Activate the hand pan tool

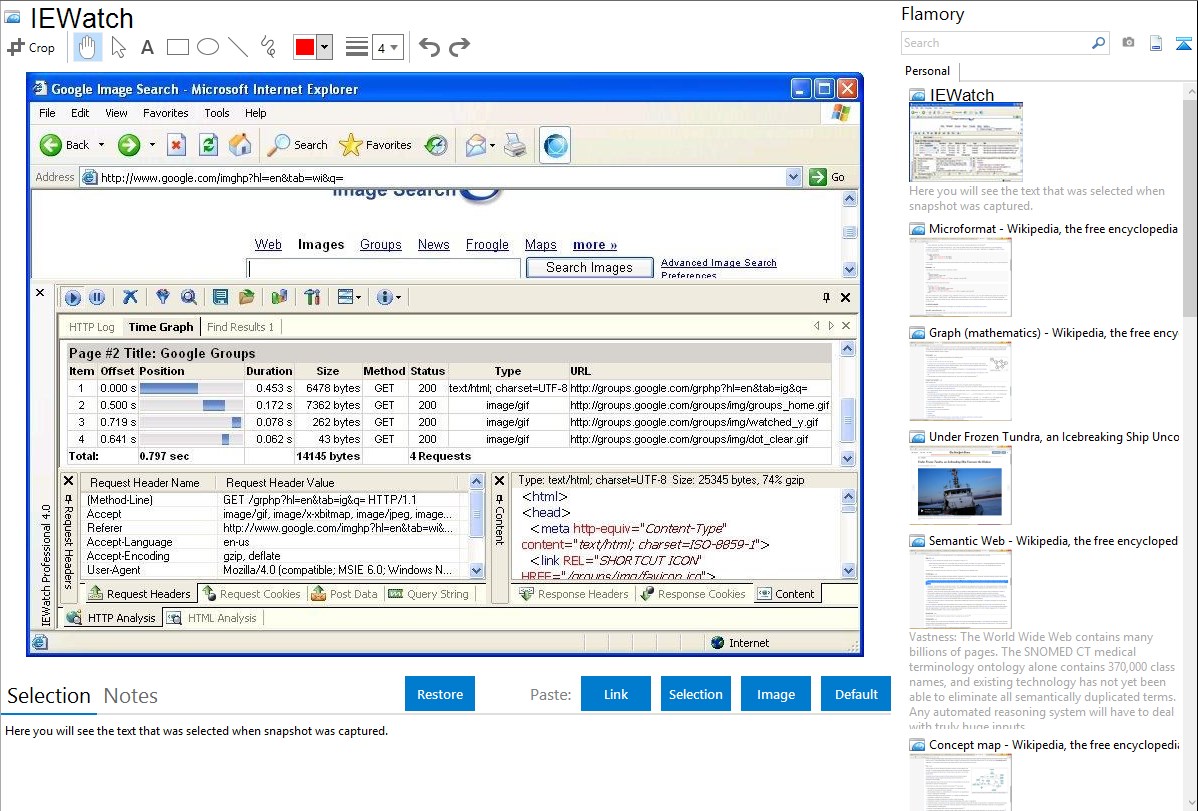click(87, 47)
